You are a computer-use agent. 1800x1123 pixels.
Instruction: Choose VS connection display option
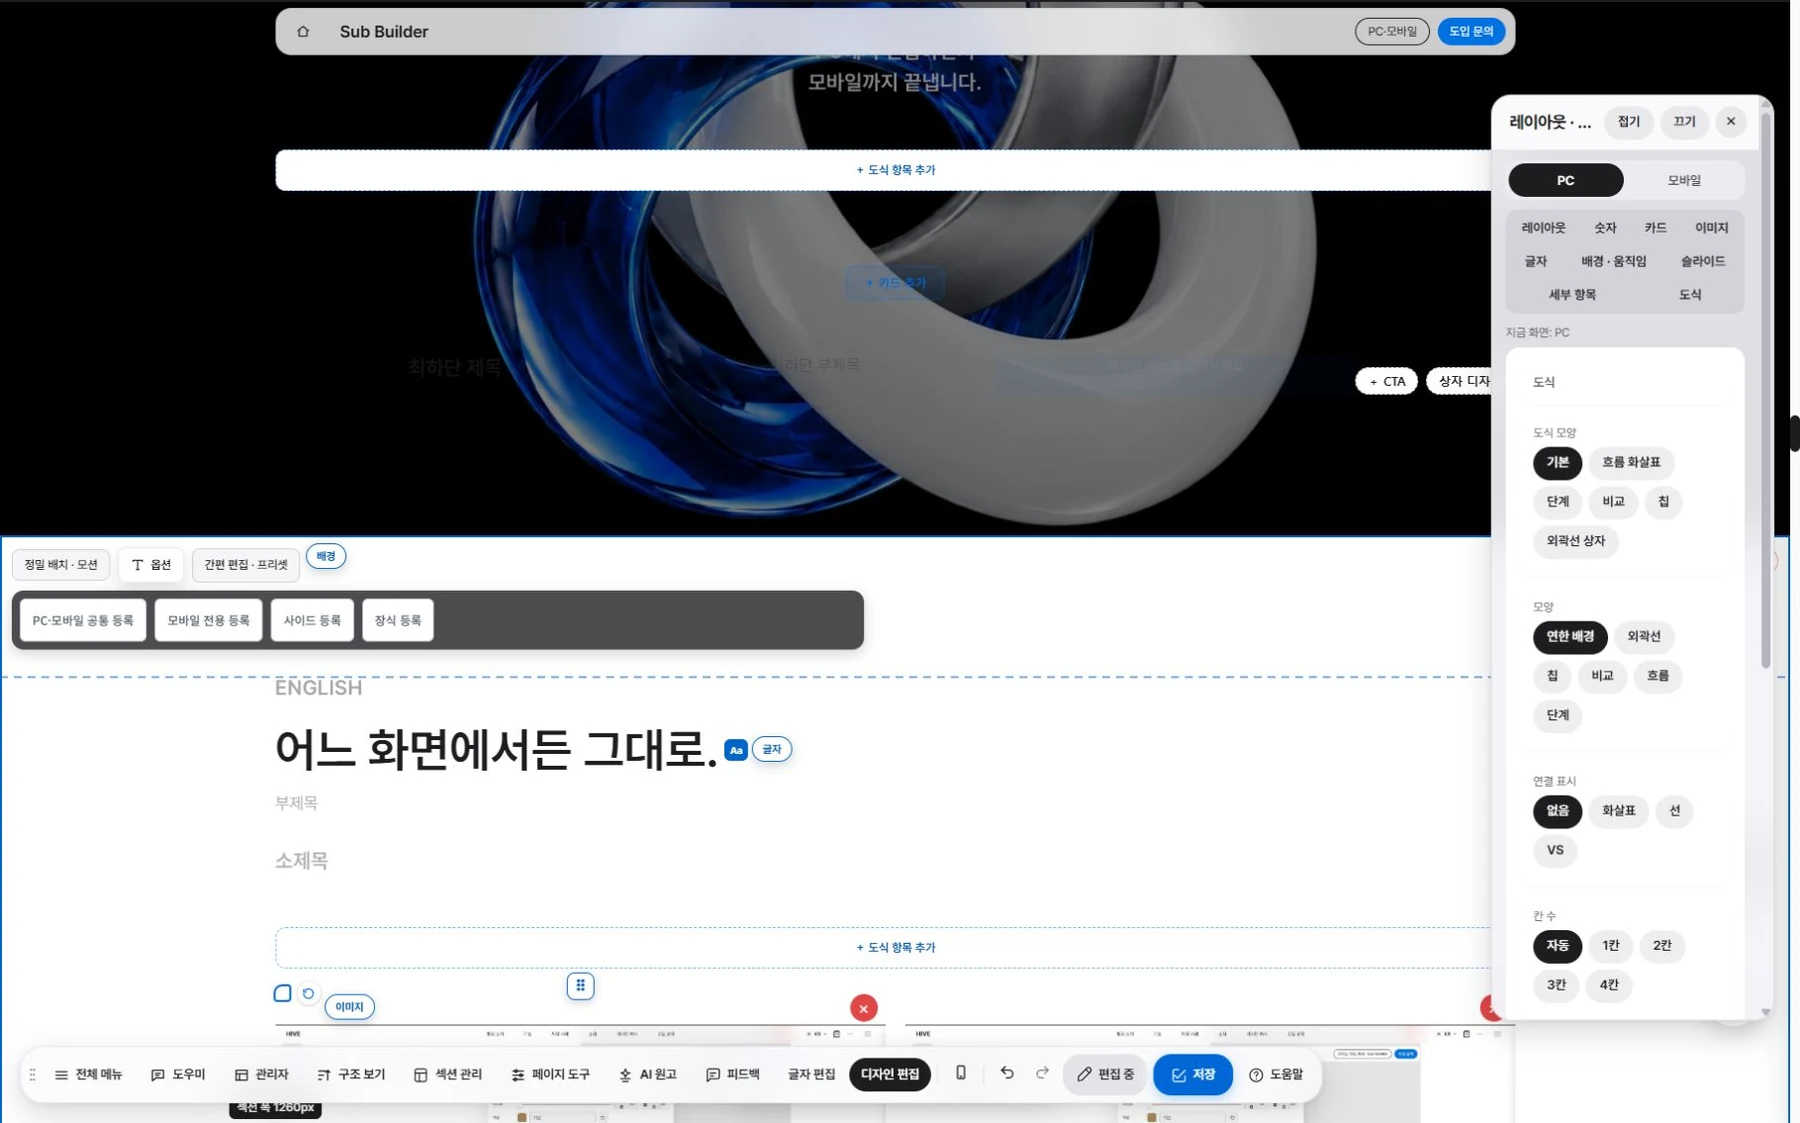[x=1554, y=850]
